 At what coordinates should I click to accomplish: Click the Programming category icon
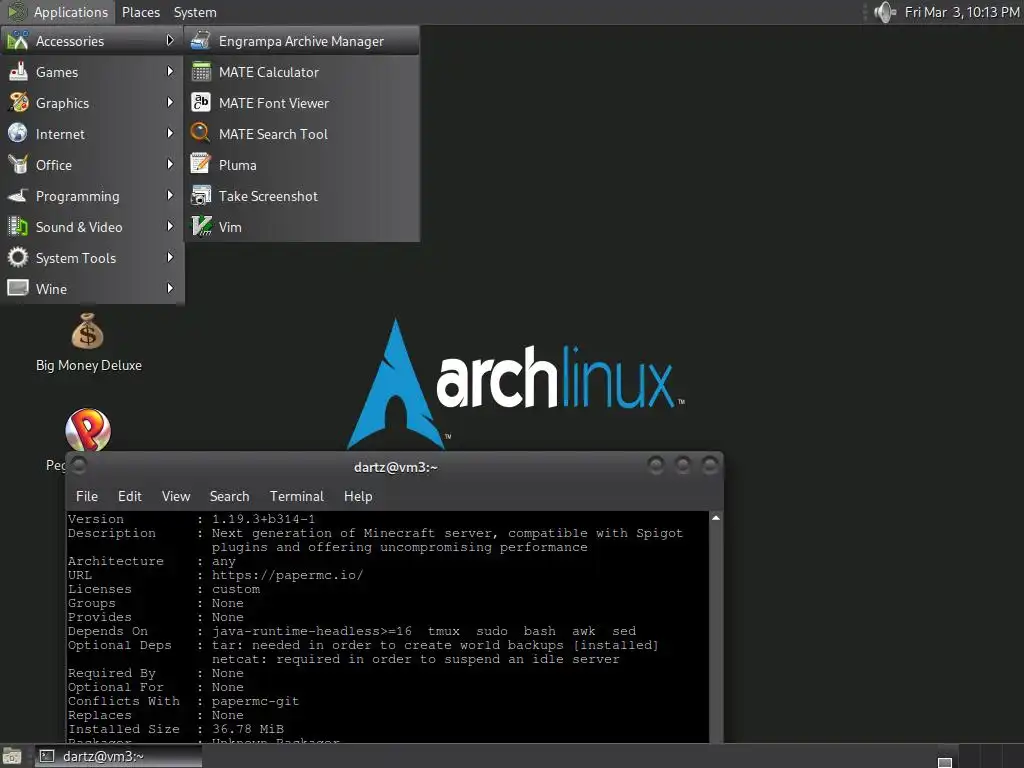pyautogui.click(x=18, y=196)
